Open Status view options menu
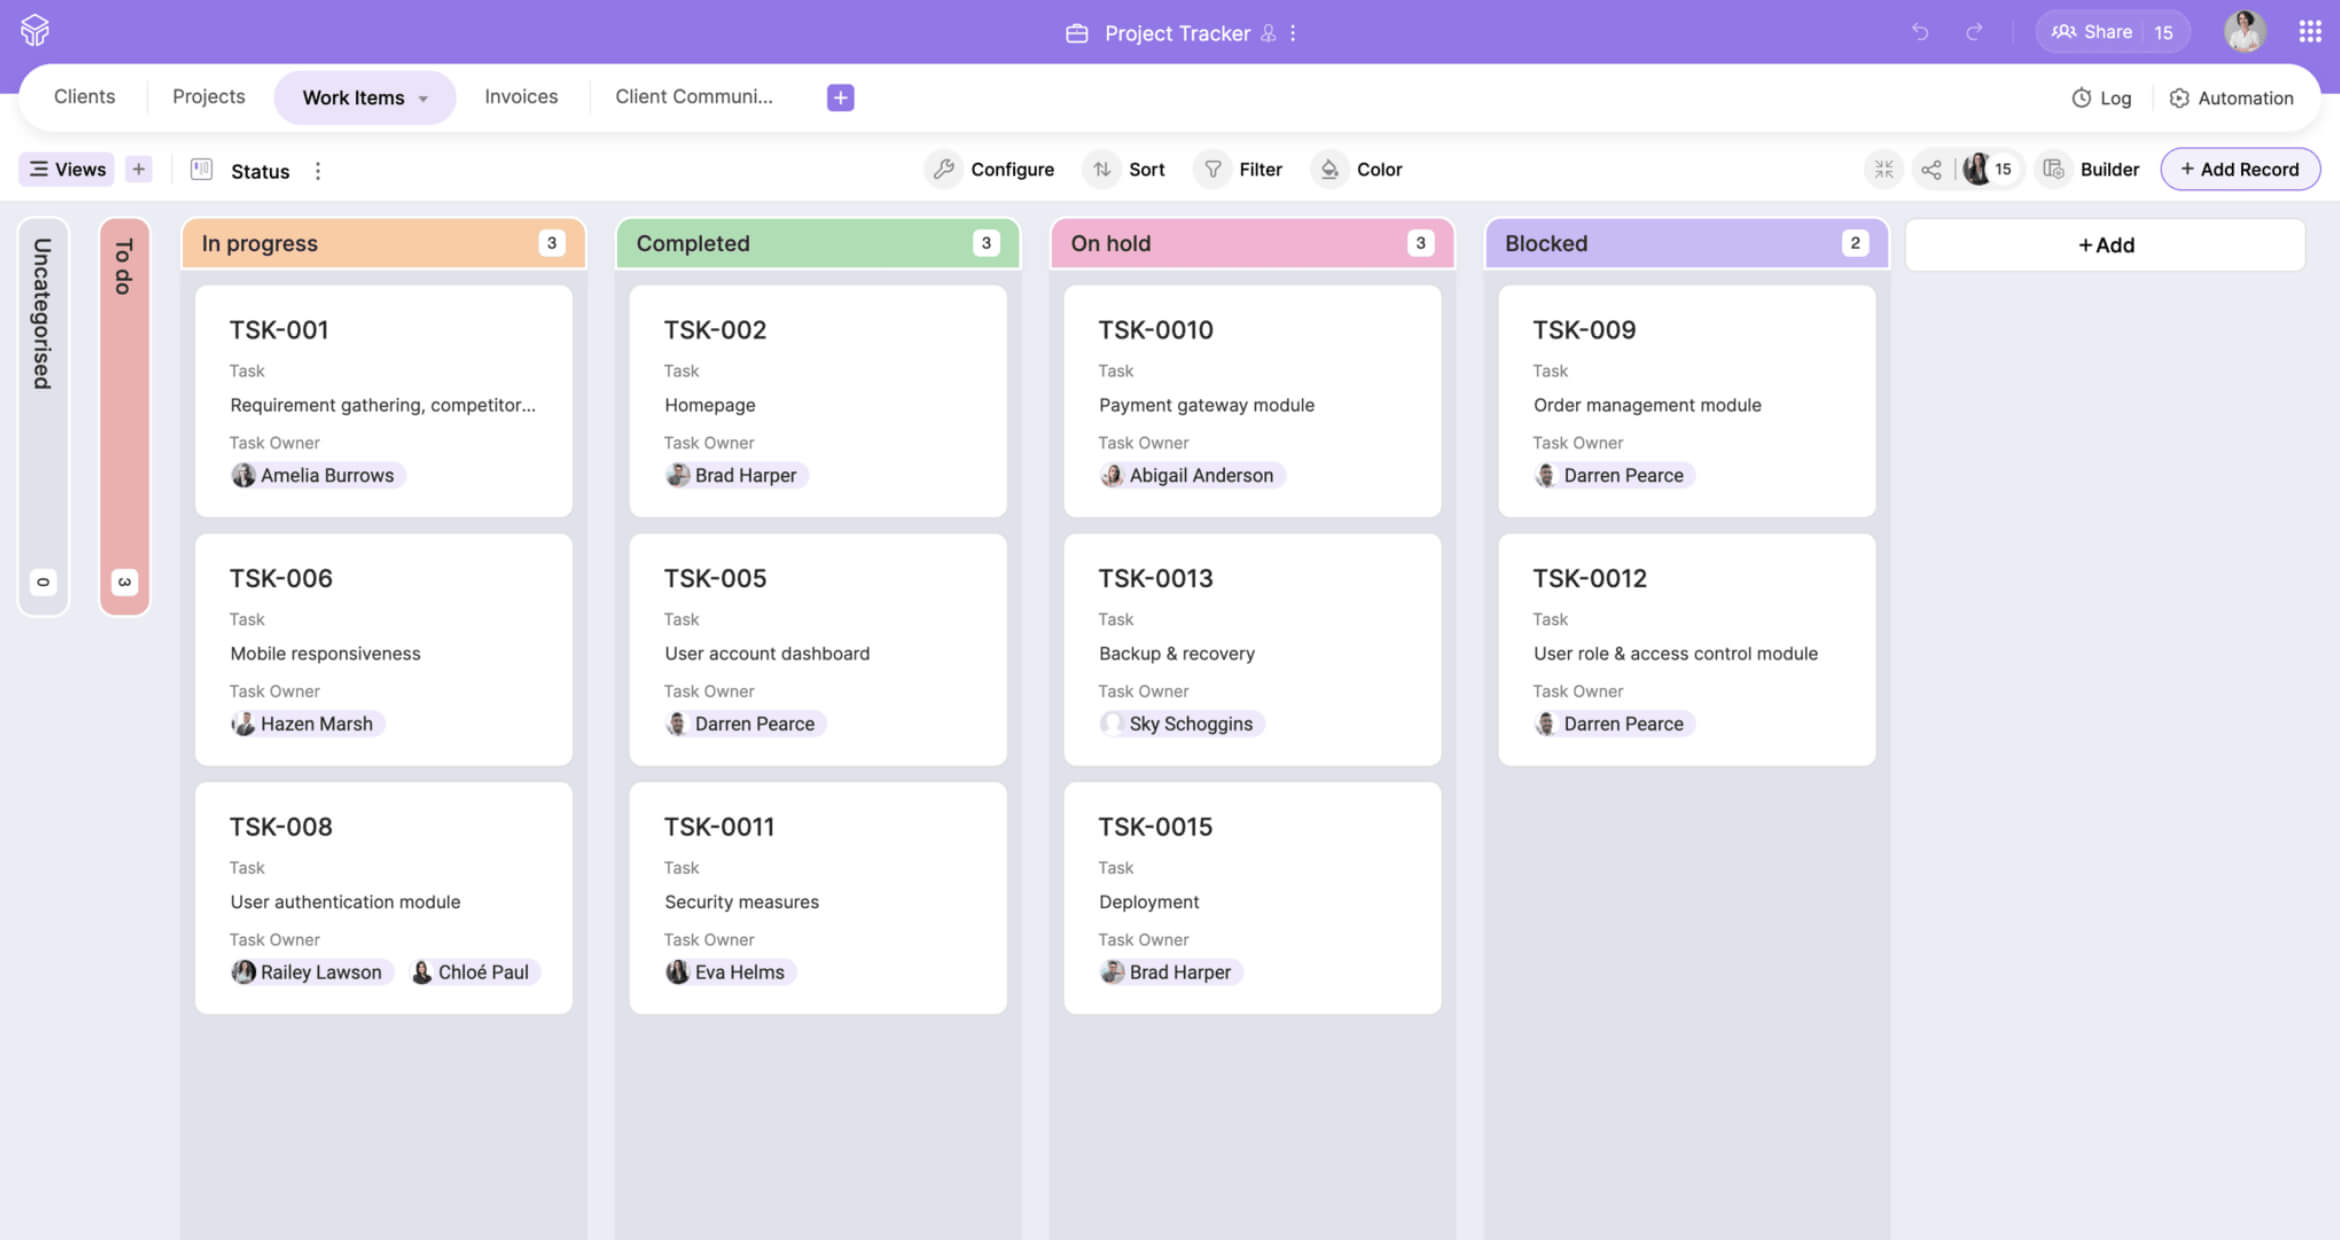The height and width of the screenshot is (1240, 2340). (318, 171)
